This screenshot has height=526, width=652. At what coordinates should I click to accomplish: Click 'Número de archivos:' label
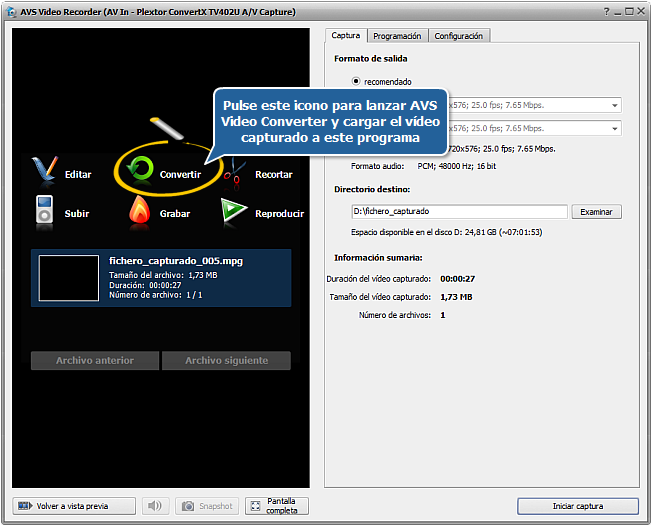(395, 315)
